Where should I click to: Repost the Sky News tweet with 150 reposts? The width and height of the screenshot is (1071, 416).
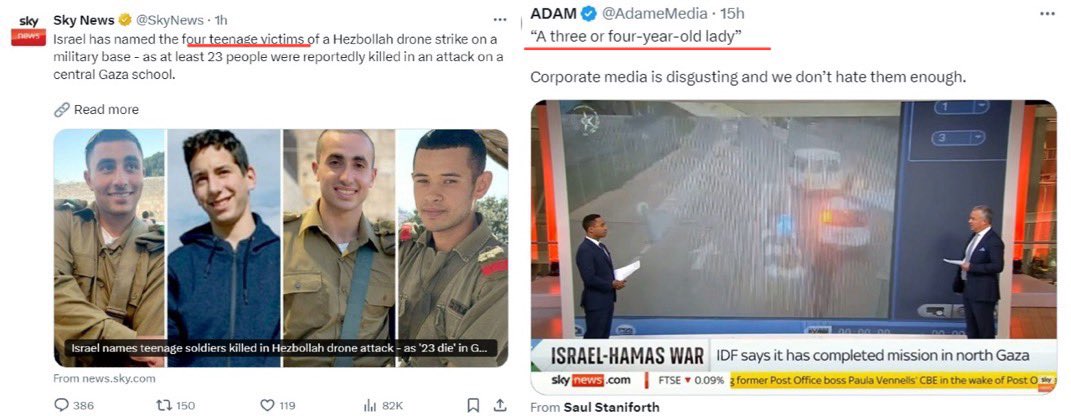tap(164, 405)
